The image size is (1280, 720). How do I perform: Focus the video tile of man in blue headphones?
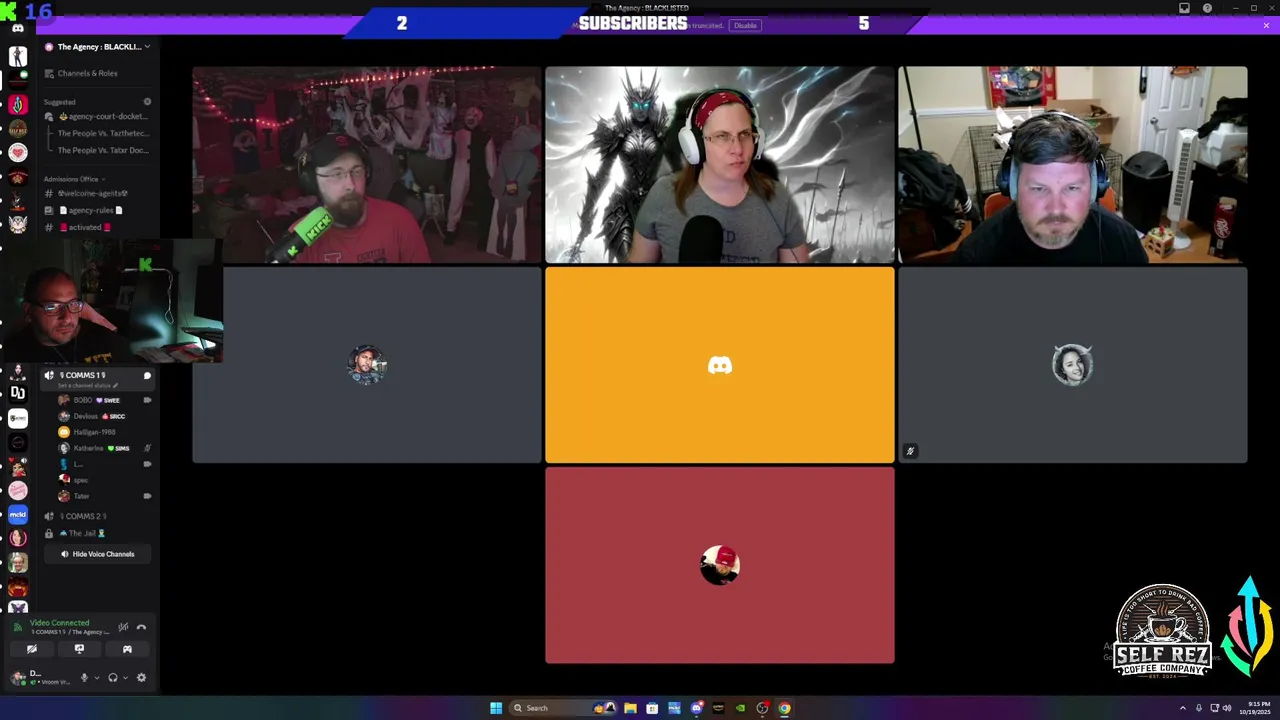[1073, 165]
